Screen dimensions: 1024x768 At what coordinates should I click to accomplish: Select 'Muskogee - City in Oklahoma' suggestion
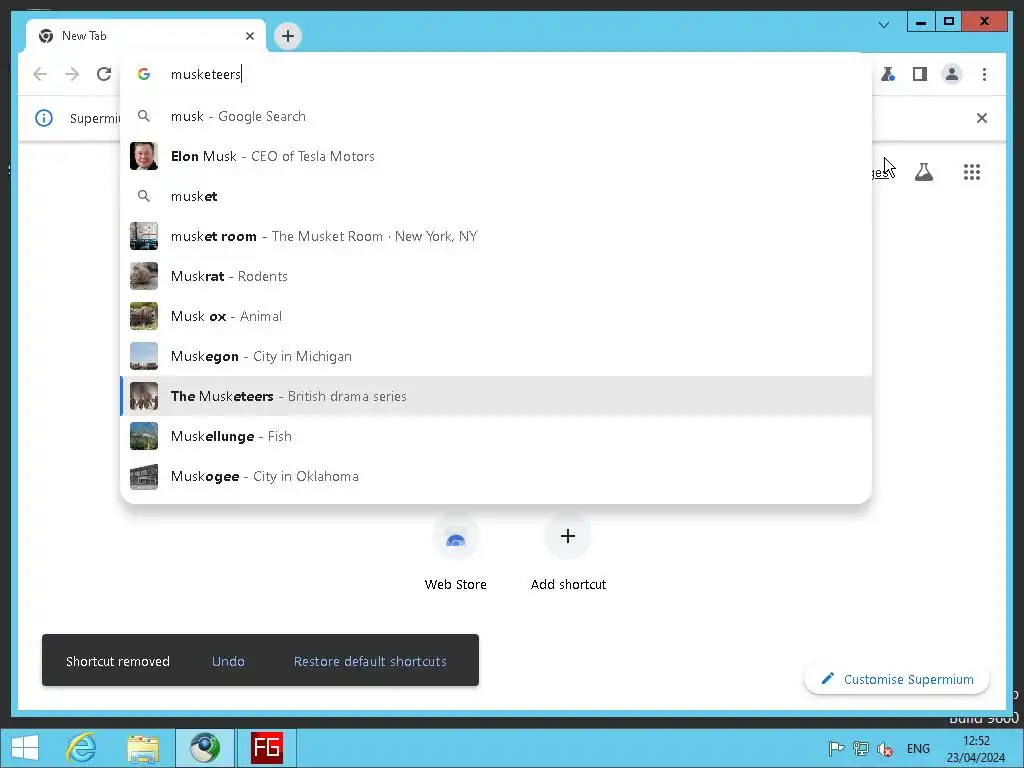(496, 476)
